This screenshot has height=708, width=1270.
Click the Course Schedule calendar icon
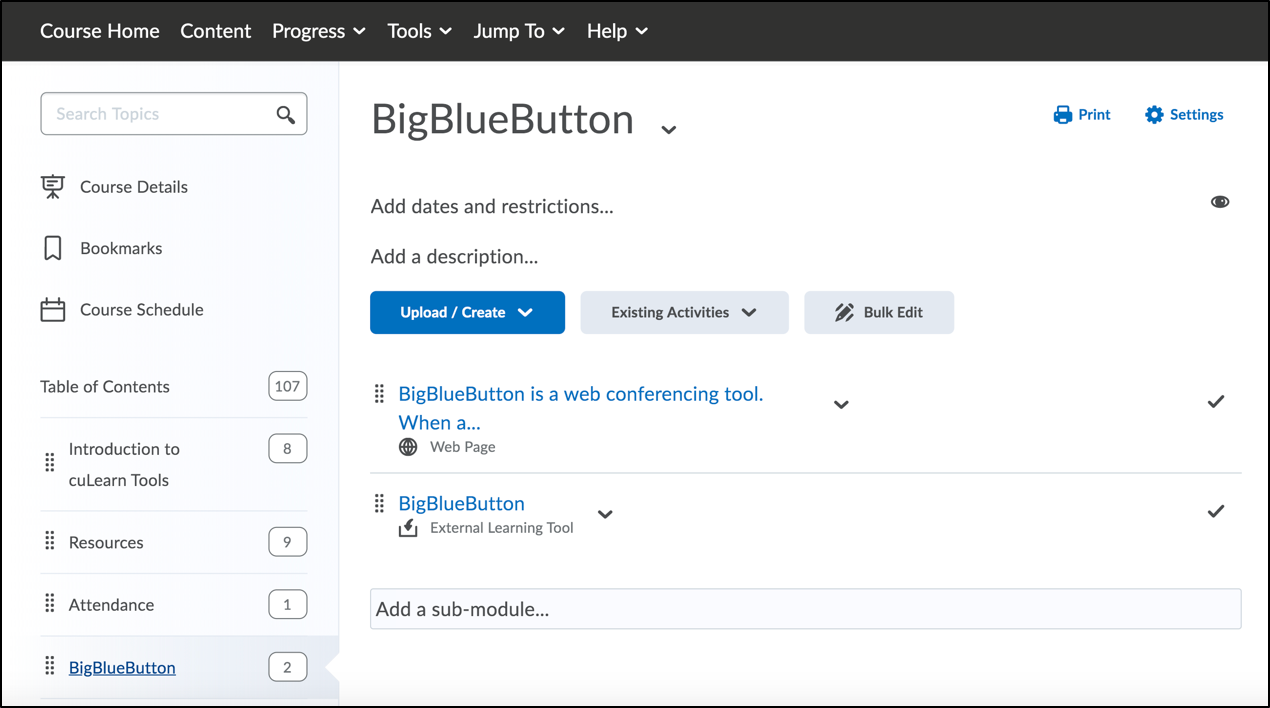tap(53, 310)
